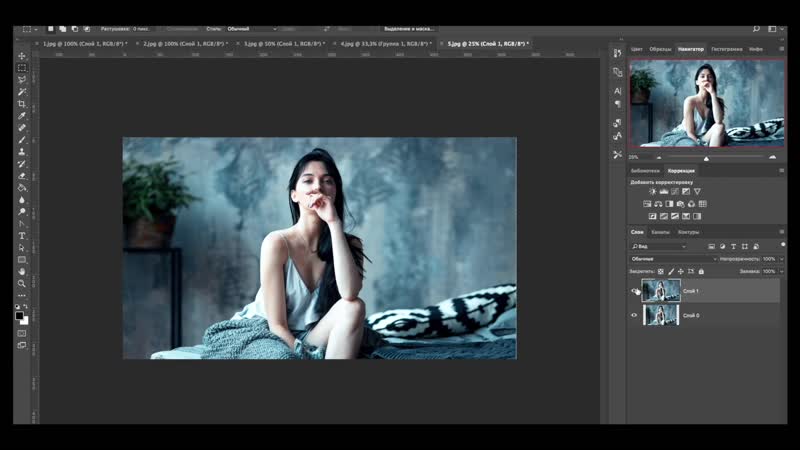The height and width of the screenshot is (450, 800).
Task: Select the Move tool
Action: [21, 56]
